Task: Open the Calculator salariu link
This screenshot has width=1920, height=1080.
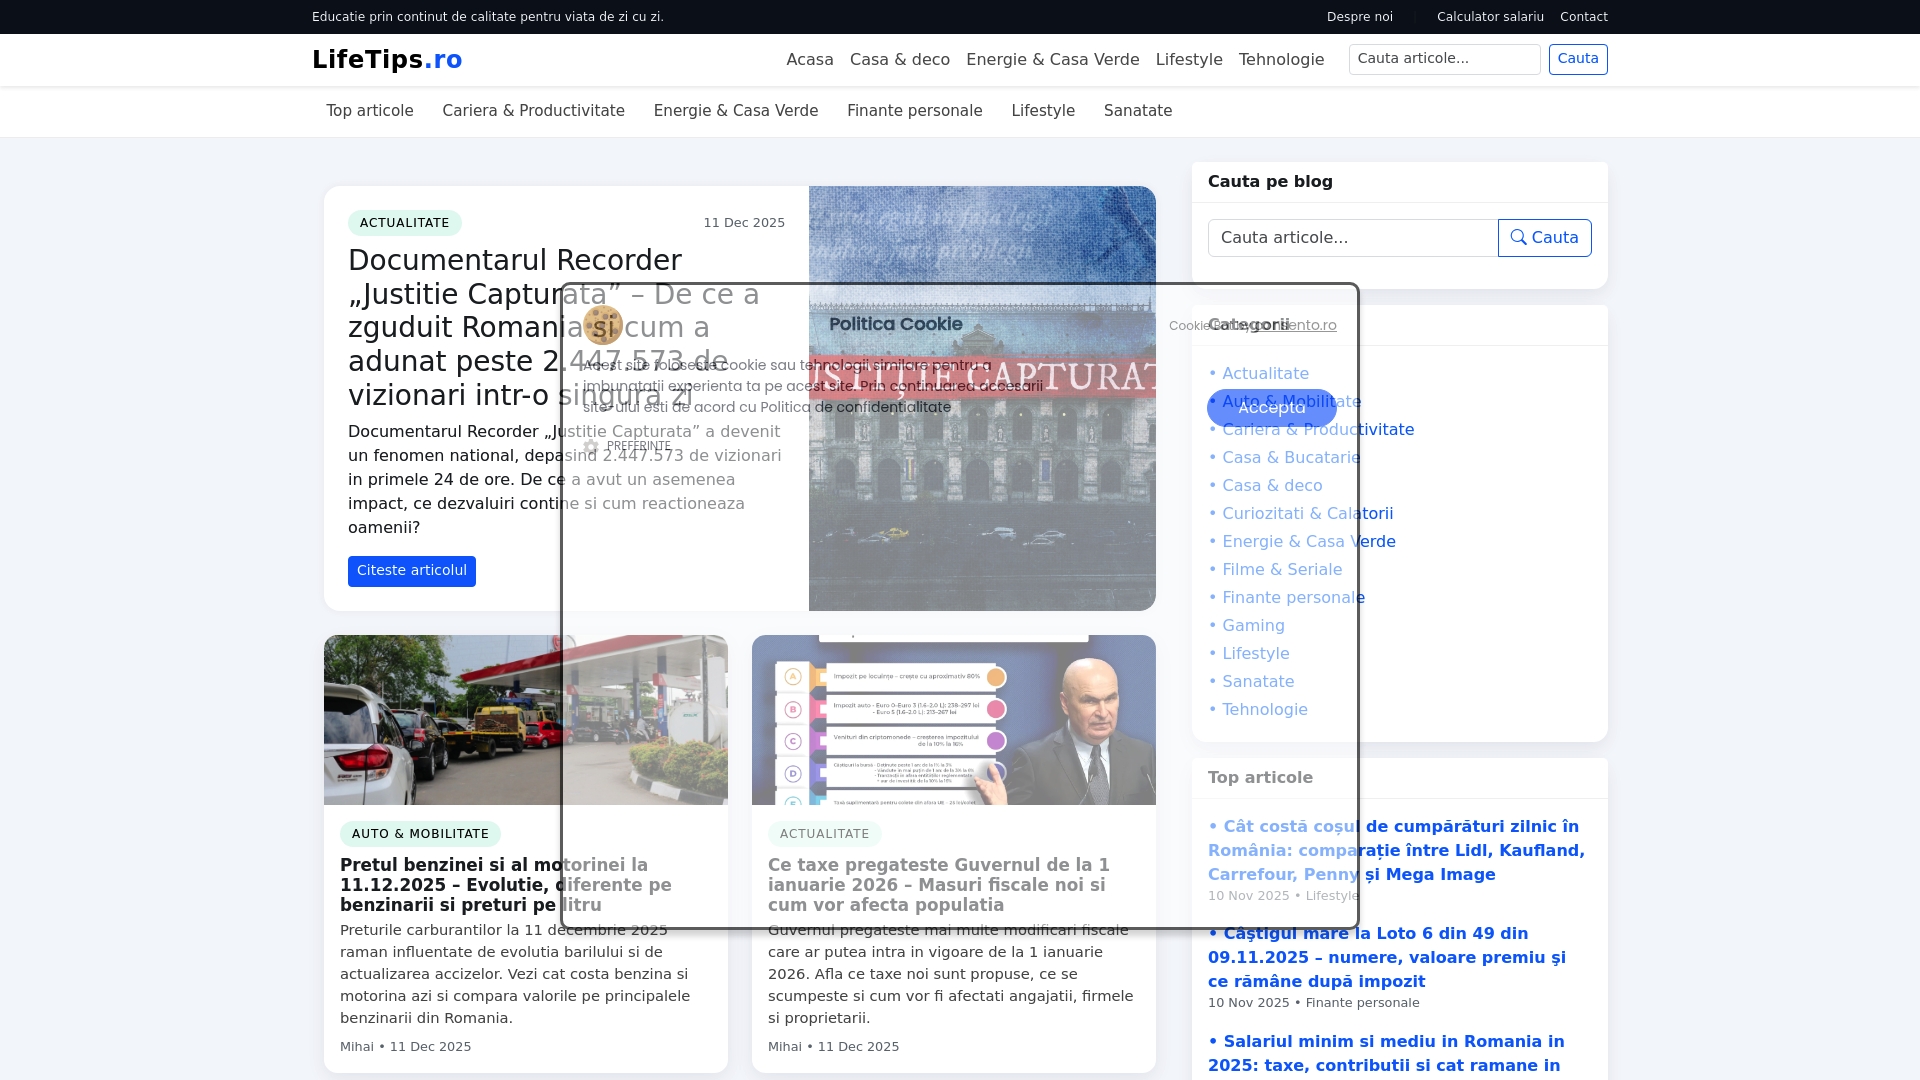Action: point(1489,17)
